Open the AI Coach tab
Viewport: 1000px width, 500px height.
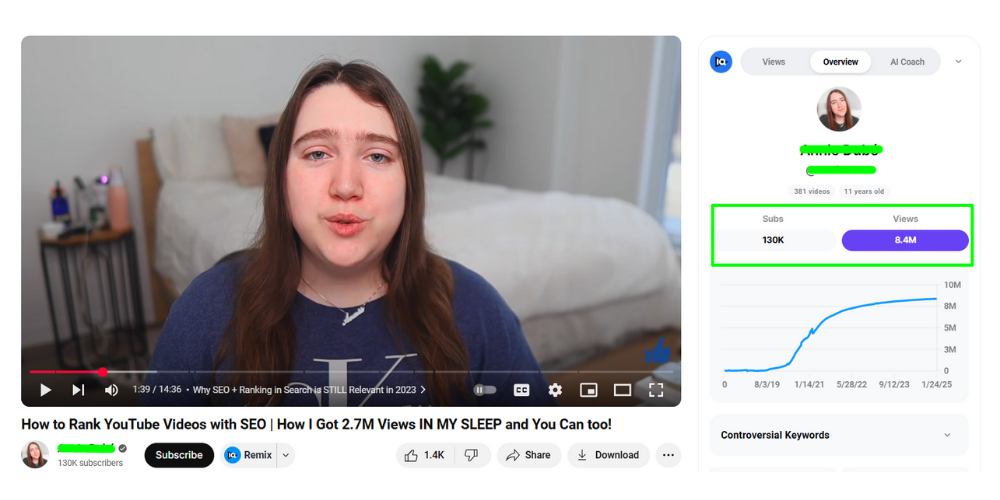coord(907,62)
